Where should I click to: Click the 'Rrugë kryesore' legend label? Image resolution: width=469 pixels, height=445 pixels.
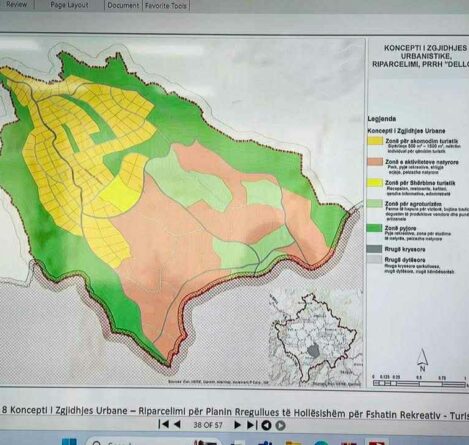click(405, 249)
